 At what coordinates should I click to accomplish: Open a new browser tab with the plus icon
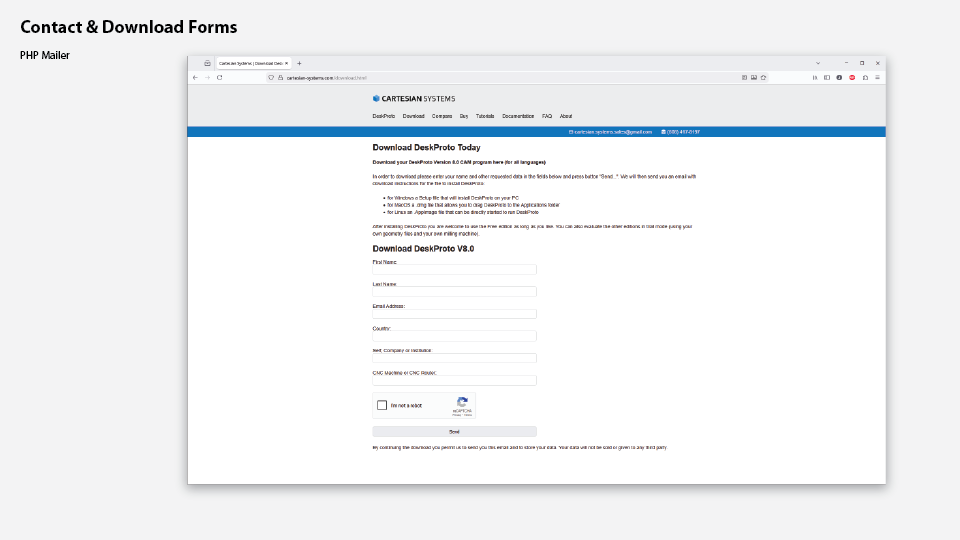pyautogui.click(x=299, y=63)
